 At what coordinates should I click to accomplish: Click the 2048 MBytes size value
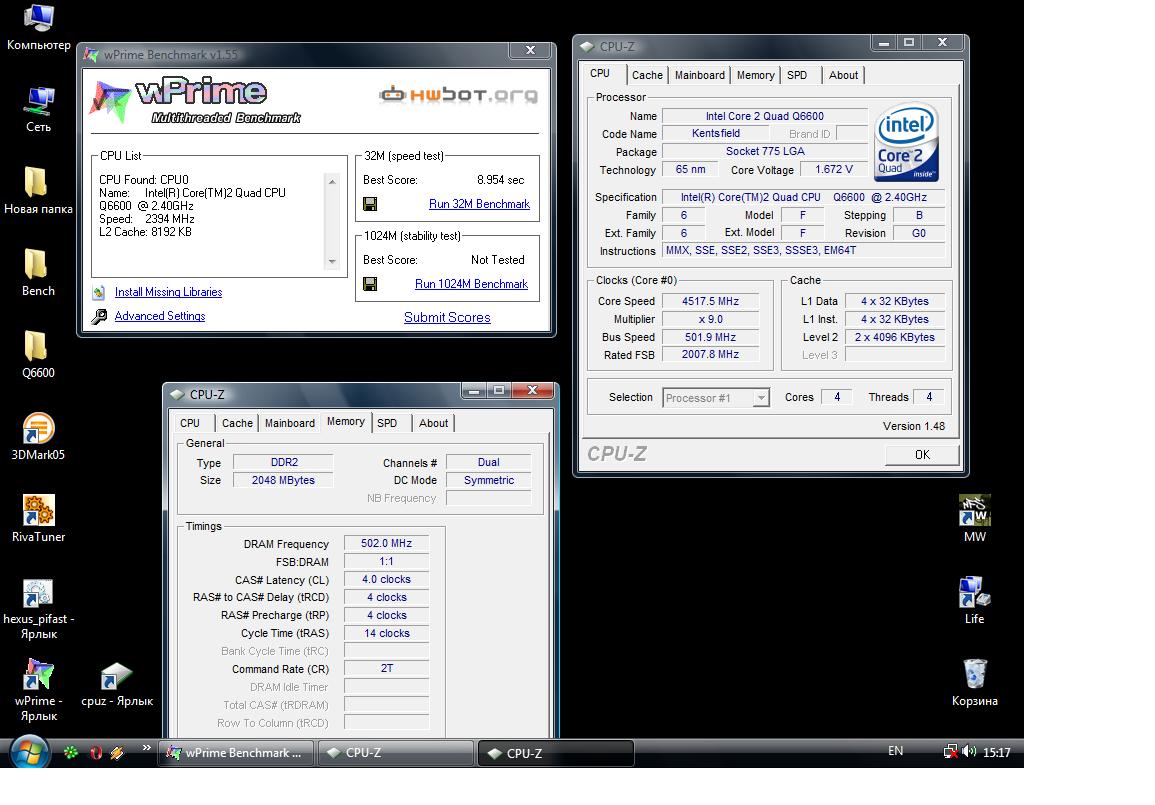[x=284, y=480]
